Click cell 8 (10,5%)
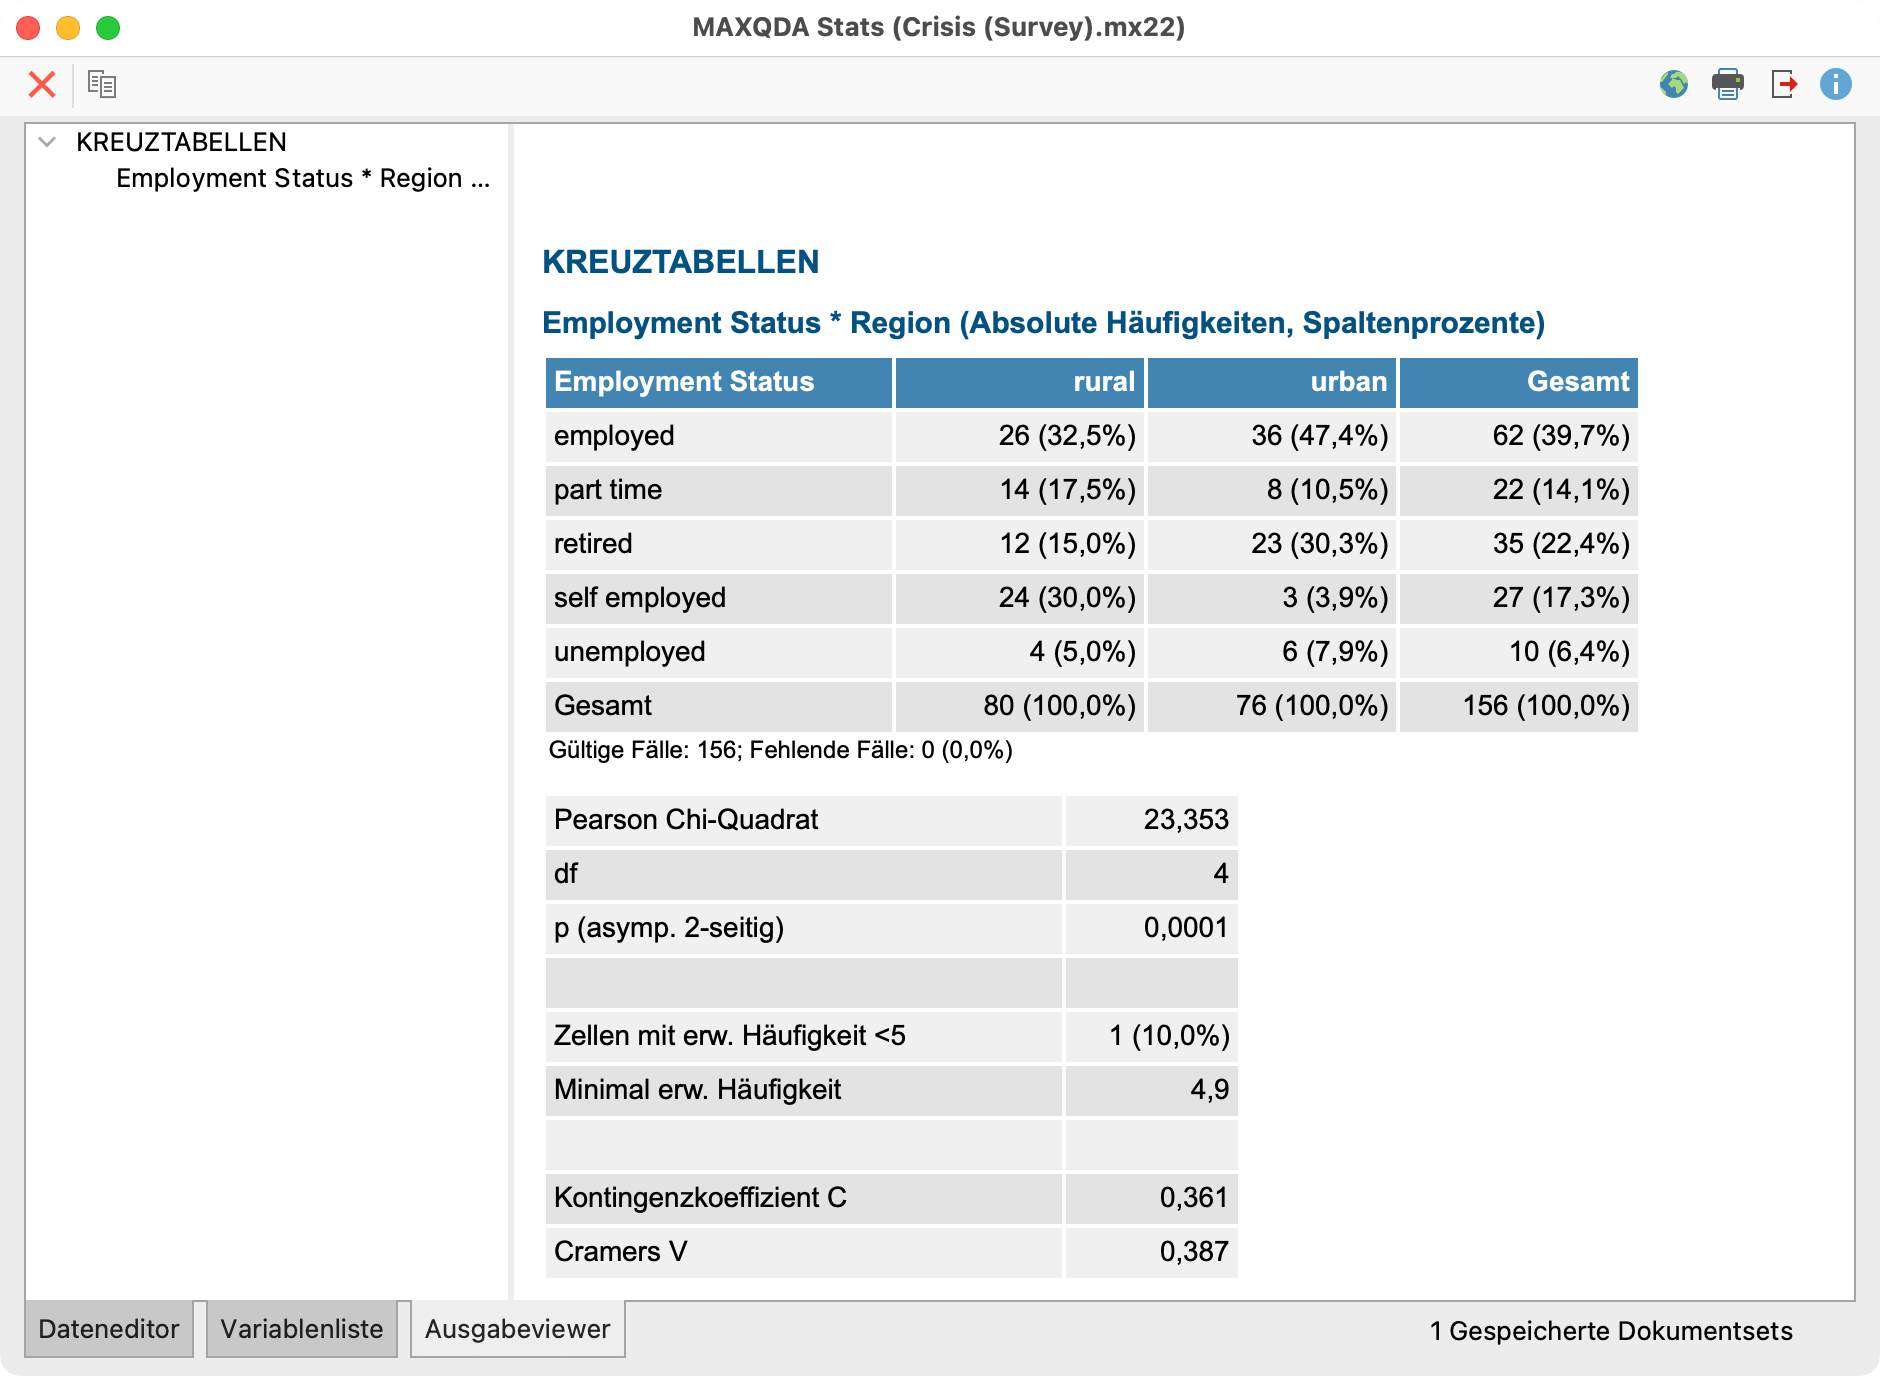Viewport: 1880px width, 1376px height. [1271, 490]
